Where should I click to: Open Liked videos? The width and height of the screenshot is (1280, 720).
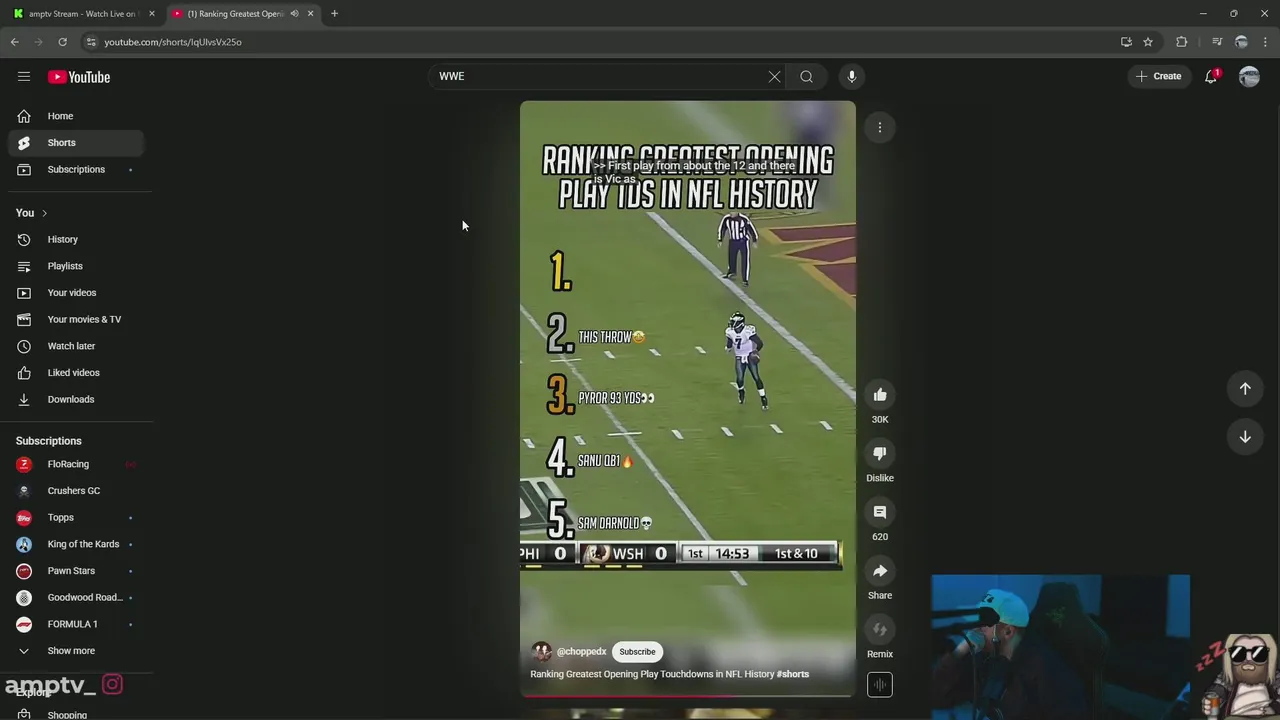[76, 372]
